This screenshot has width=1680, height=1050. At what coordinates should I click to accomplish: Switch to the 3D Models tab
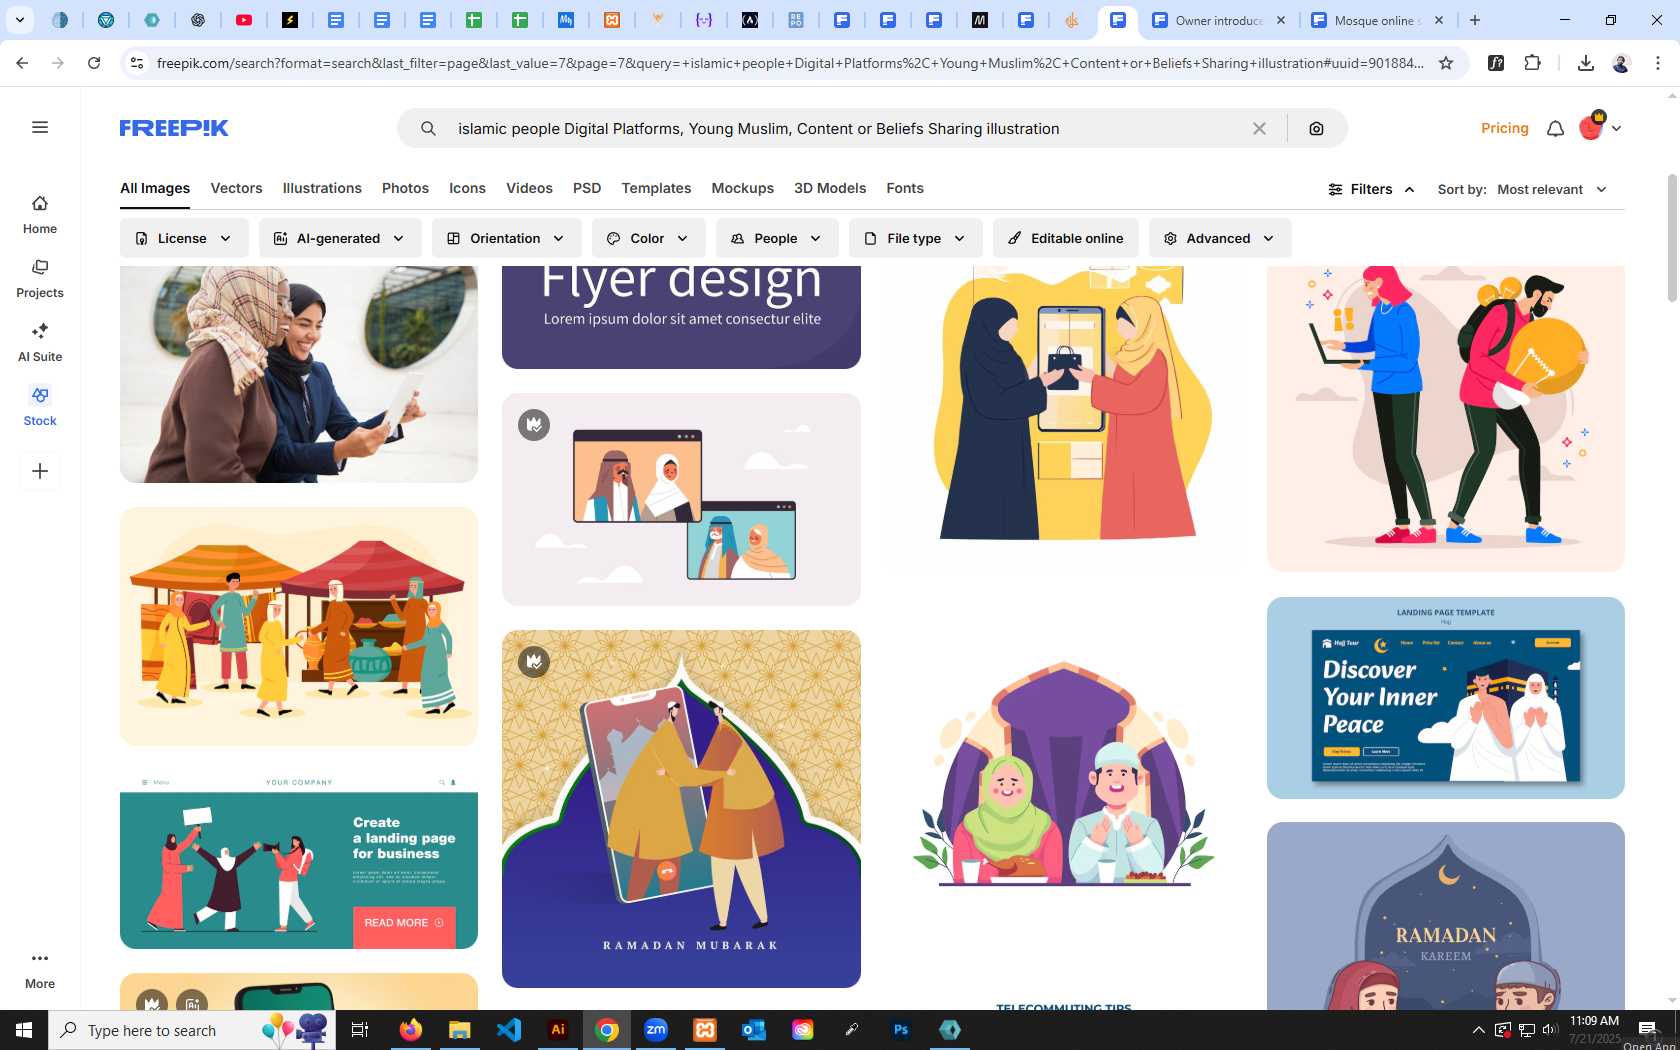(830, 188)
